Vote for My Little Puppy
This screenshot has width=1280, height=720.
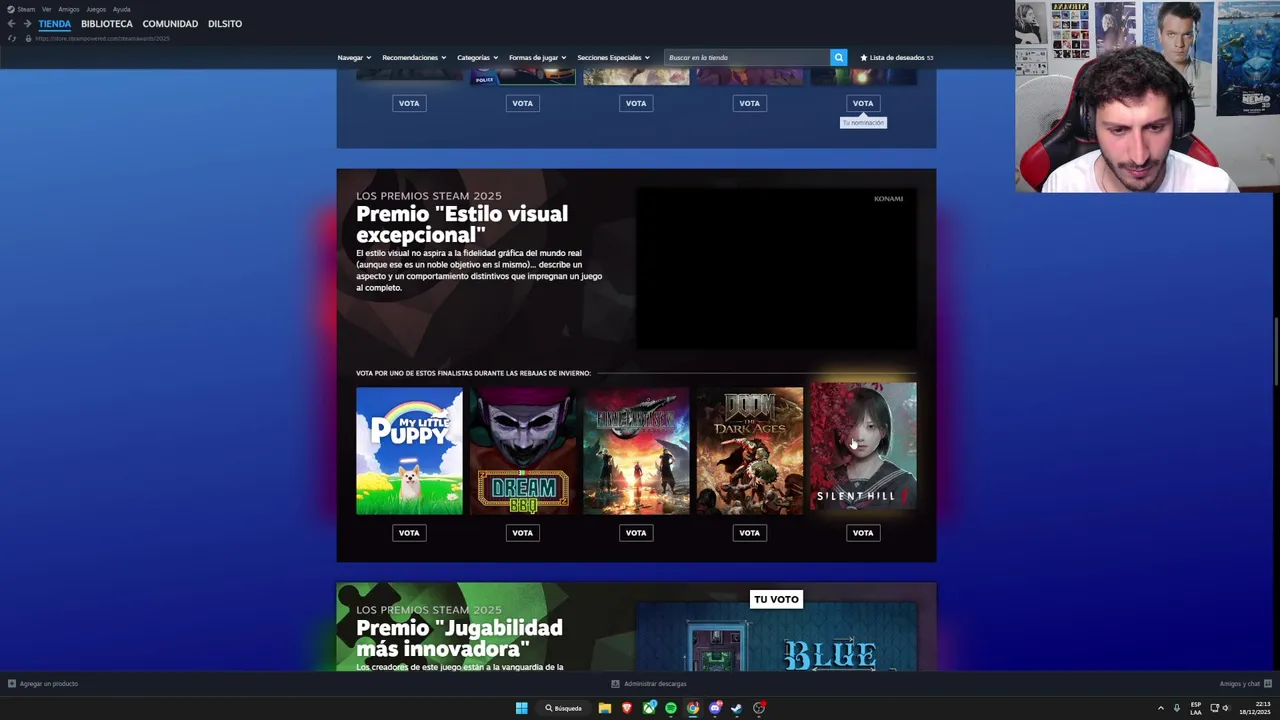[409, 533]
